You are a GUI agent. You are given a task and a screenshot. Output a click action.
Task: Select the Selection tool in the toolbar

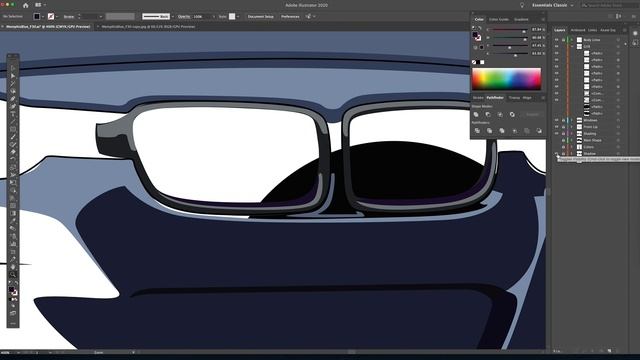13,68
